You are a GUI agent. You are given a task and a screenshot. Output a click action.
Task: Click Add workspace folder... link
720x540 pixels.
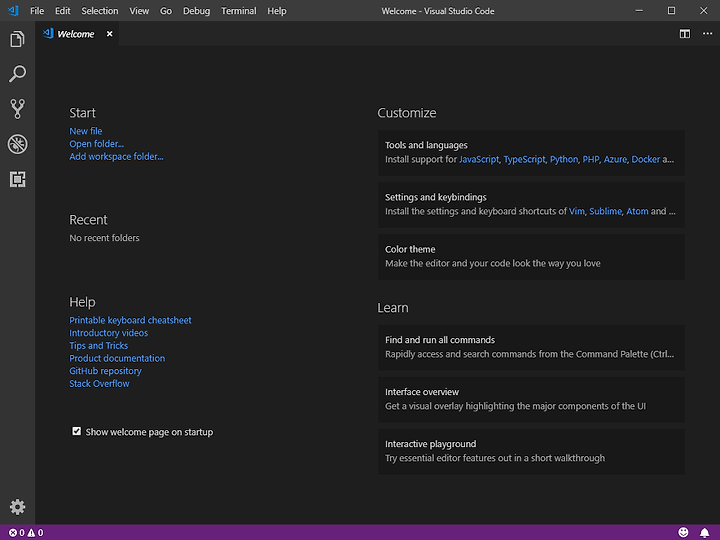[x=116, y=157]
